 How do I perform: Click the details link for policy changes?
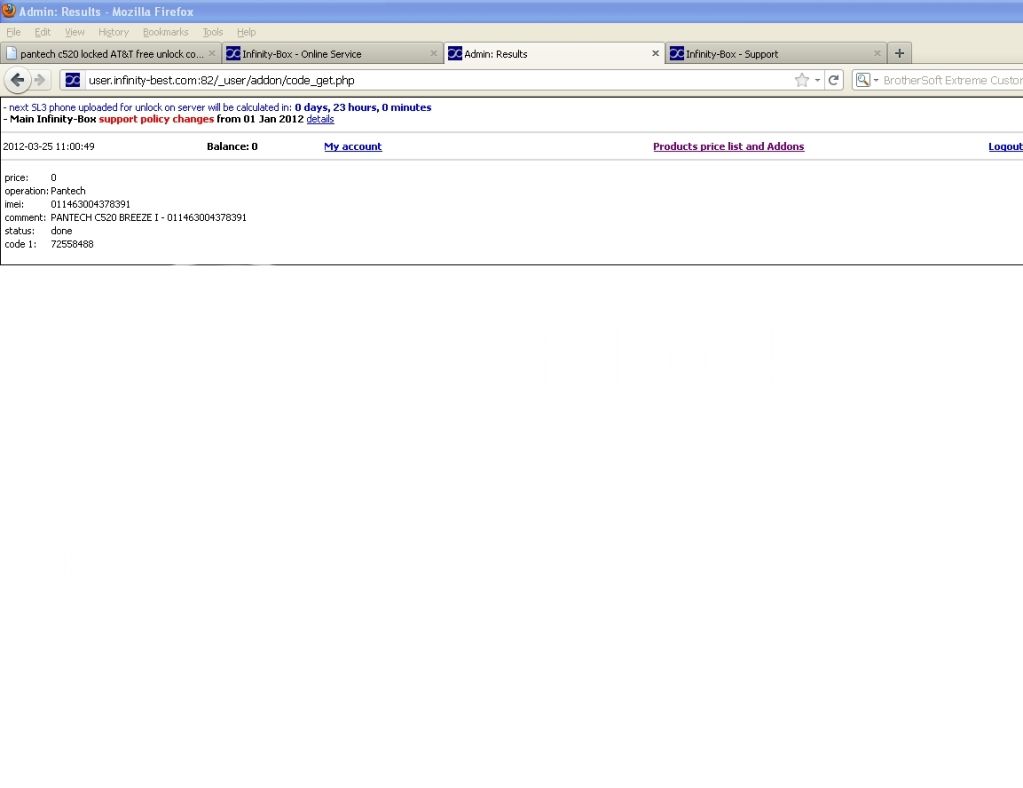click(x=320, y=119)
